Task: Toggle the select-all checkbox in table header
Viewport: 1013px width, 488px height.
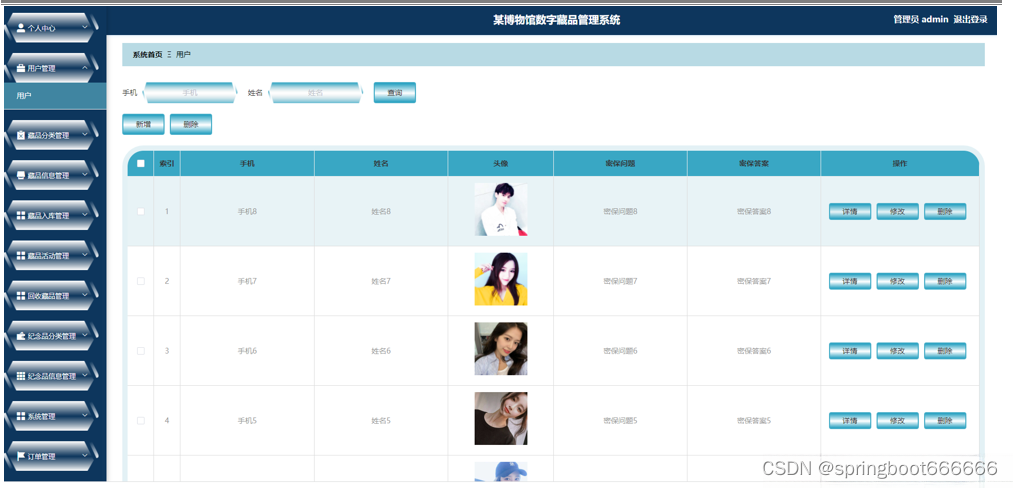Action: (x=141, y=164)
